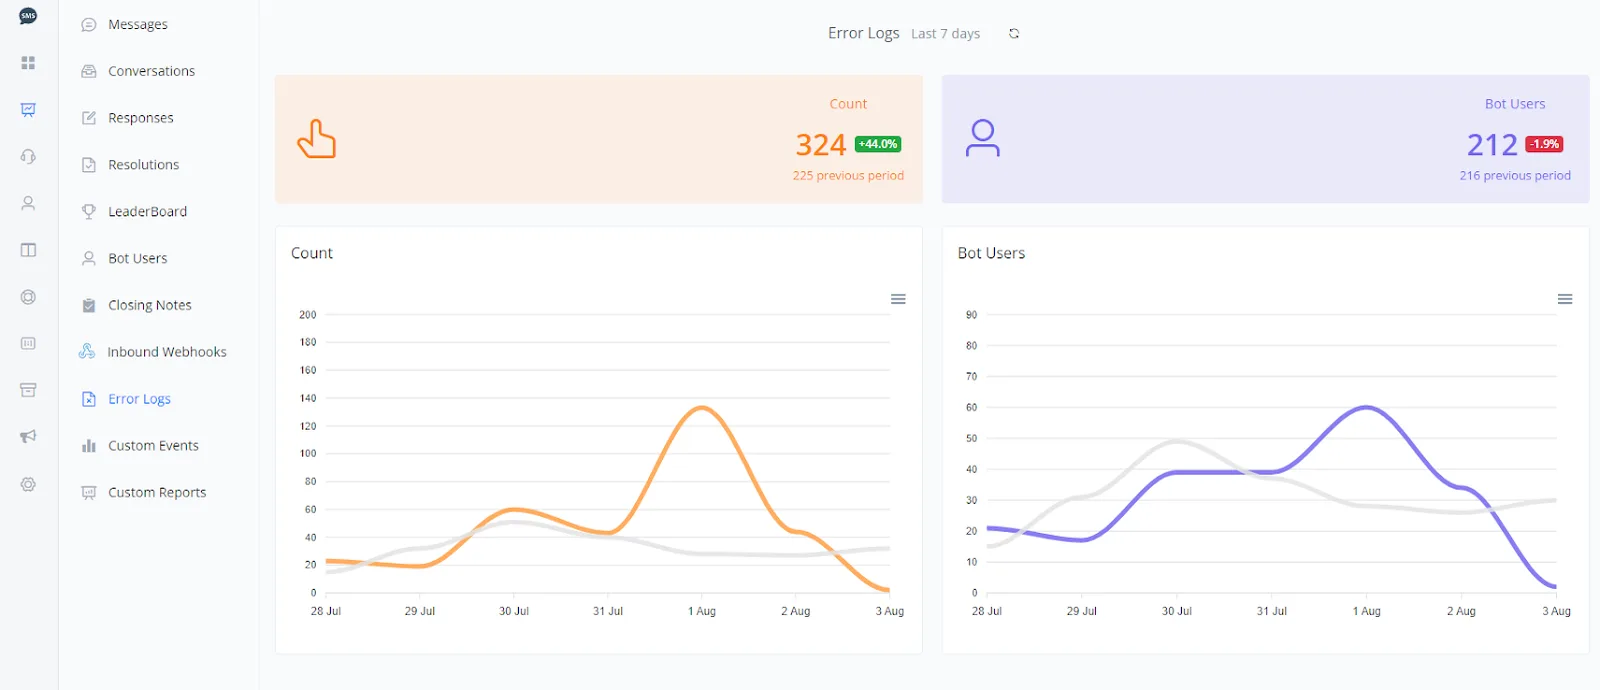The image size is (1600, 690).
Task: Open the archive box icon in rail
Action: pos(28,390)
